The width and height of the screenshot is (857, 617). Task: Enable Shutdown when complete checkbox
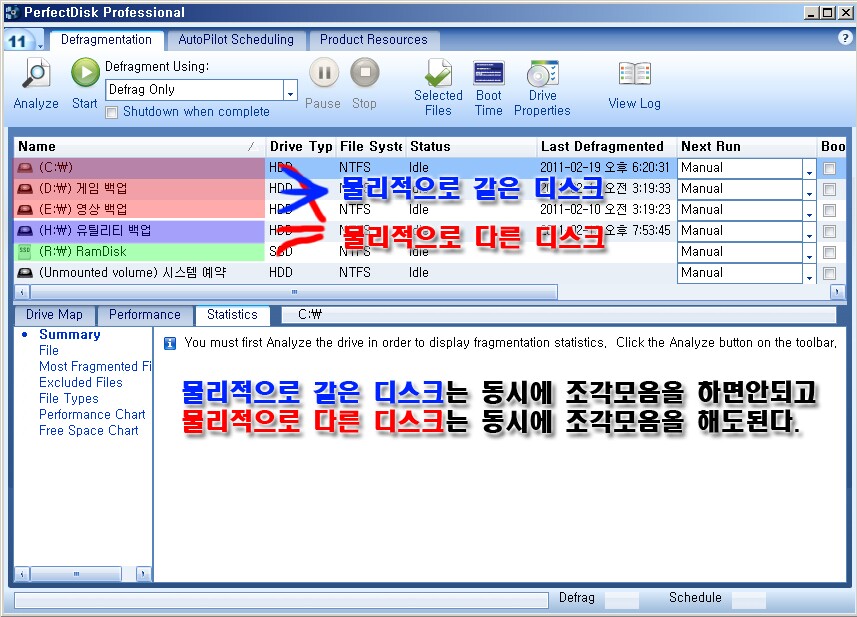pos(112,112)
